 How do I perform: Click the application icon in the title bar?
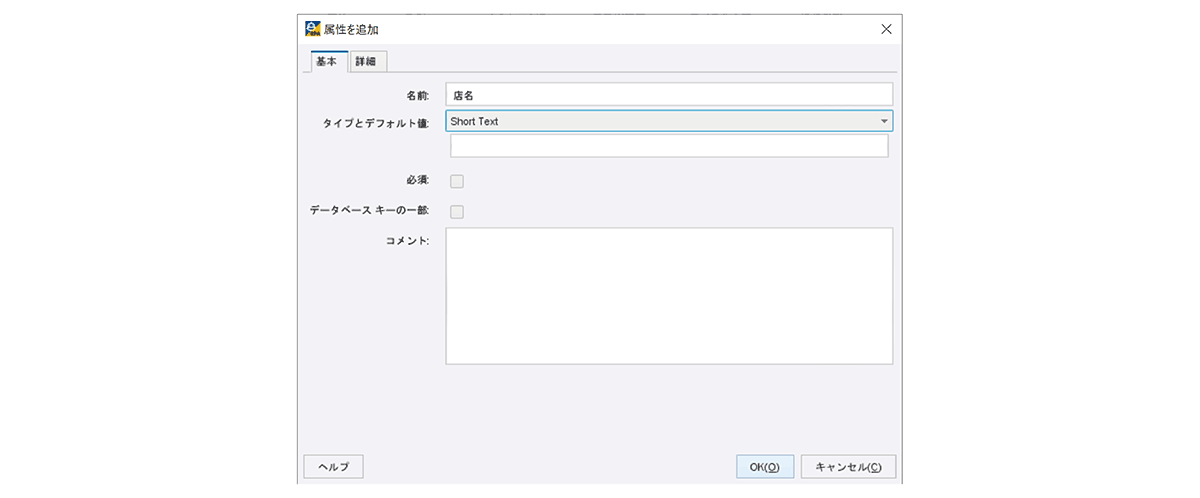[x=313, y=29]
